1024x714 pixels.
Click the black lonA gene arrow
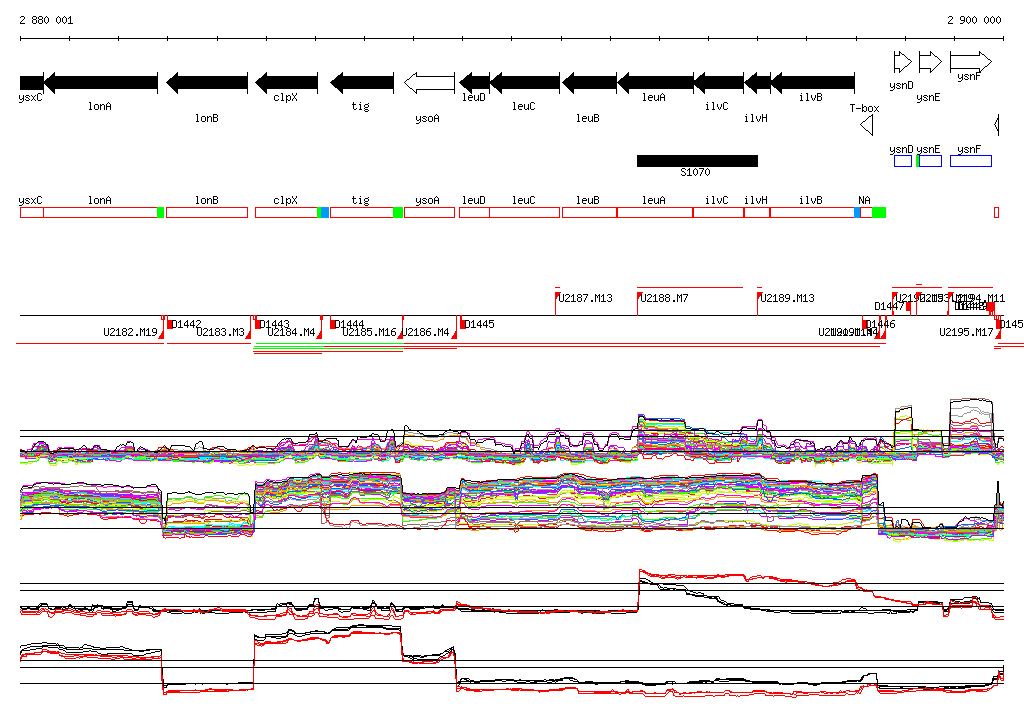101,83
